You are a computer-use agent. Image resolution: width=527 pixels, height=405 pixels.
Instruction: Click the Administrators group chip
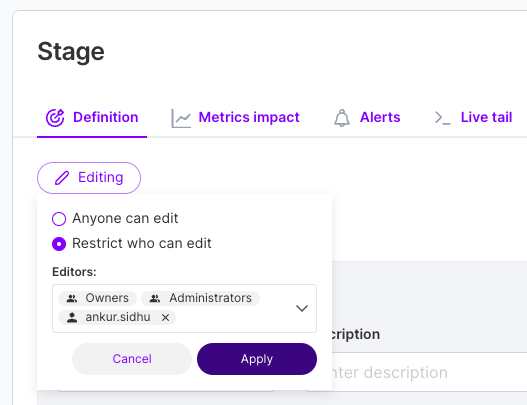[x=200, y=298]
